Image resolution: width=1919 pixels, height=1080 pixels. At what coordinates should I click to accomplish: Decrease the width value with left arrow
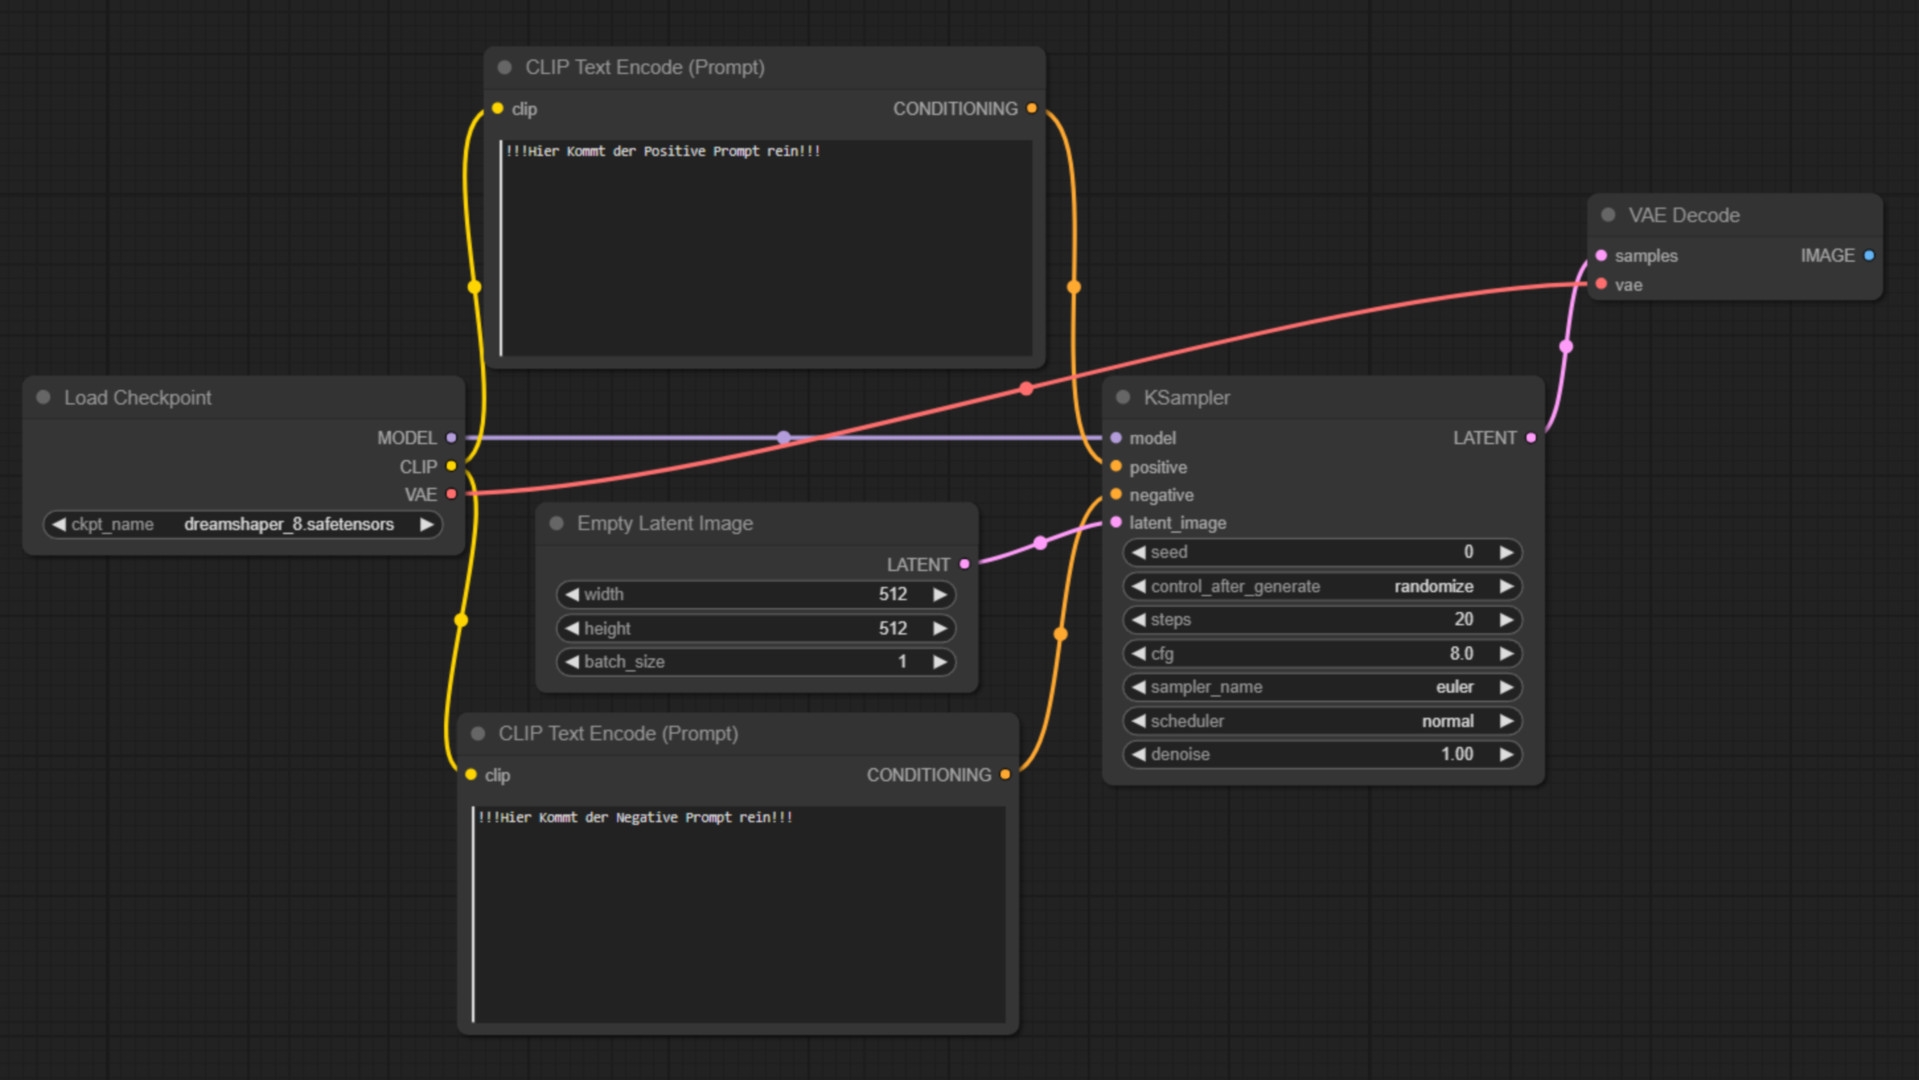point(572,595)
